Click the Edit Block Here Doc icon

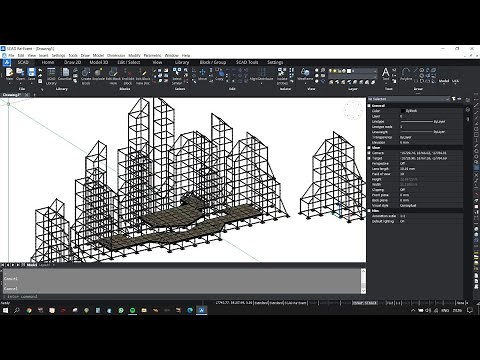pyautogui.click(x=143, y=75)
